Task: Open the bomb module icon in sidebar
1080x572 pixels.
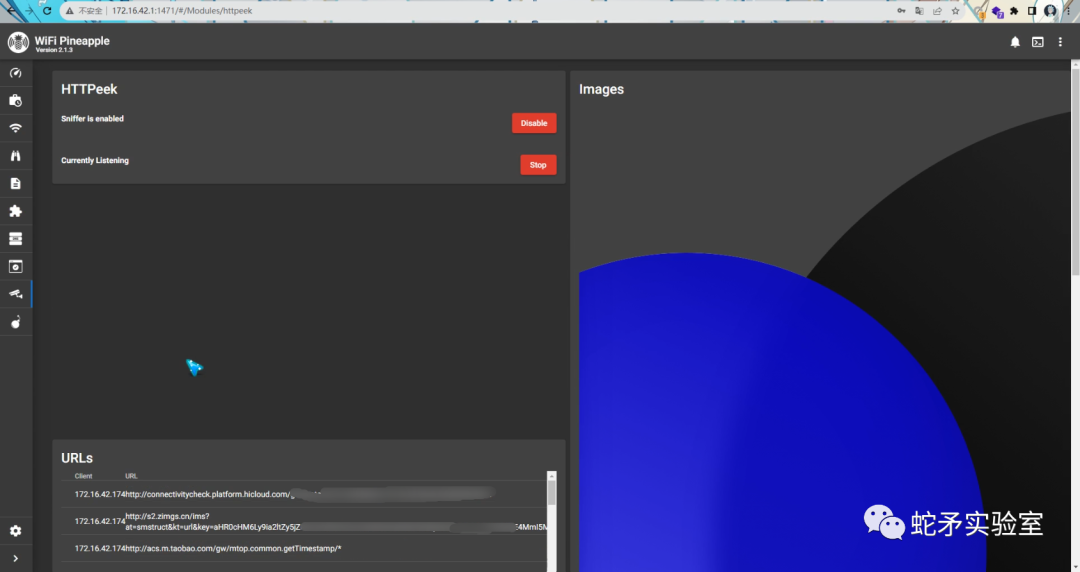Action: point(15,322)
